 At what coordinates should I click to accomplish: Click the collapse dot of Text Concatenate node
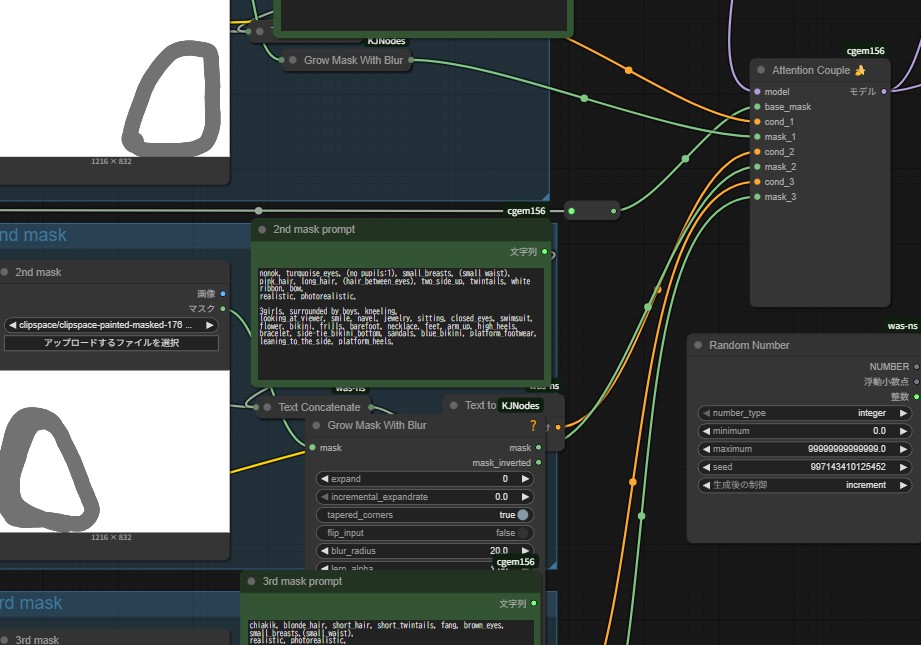coord(267,407)
